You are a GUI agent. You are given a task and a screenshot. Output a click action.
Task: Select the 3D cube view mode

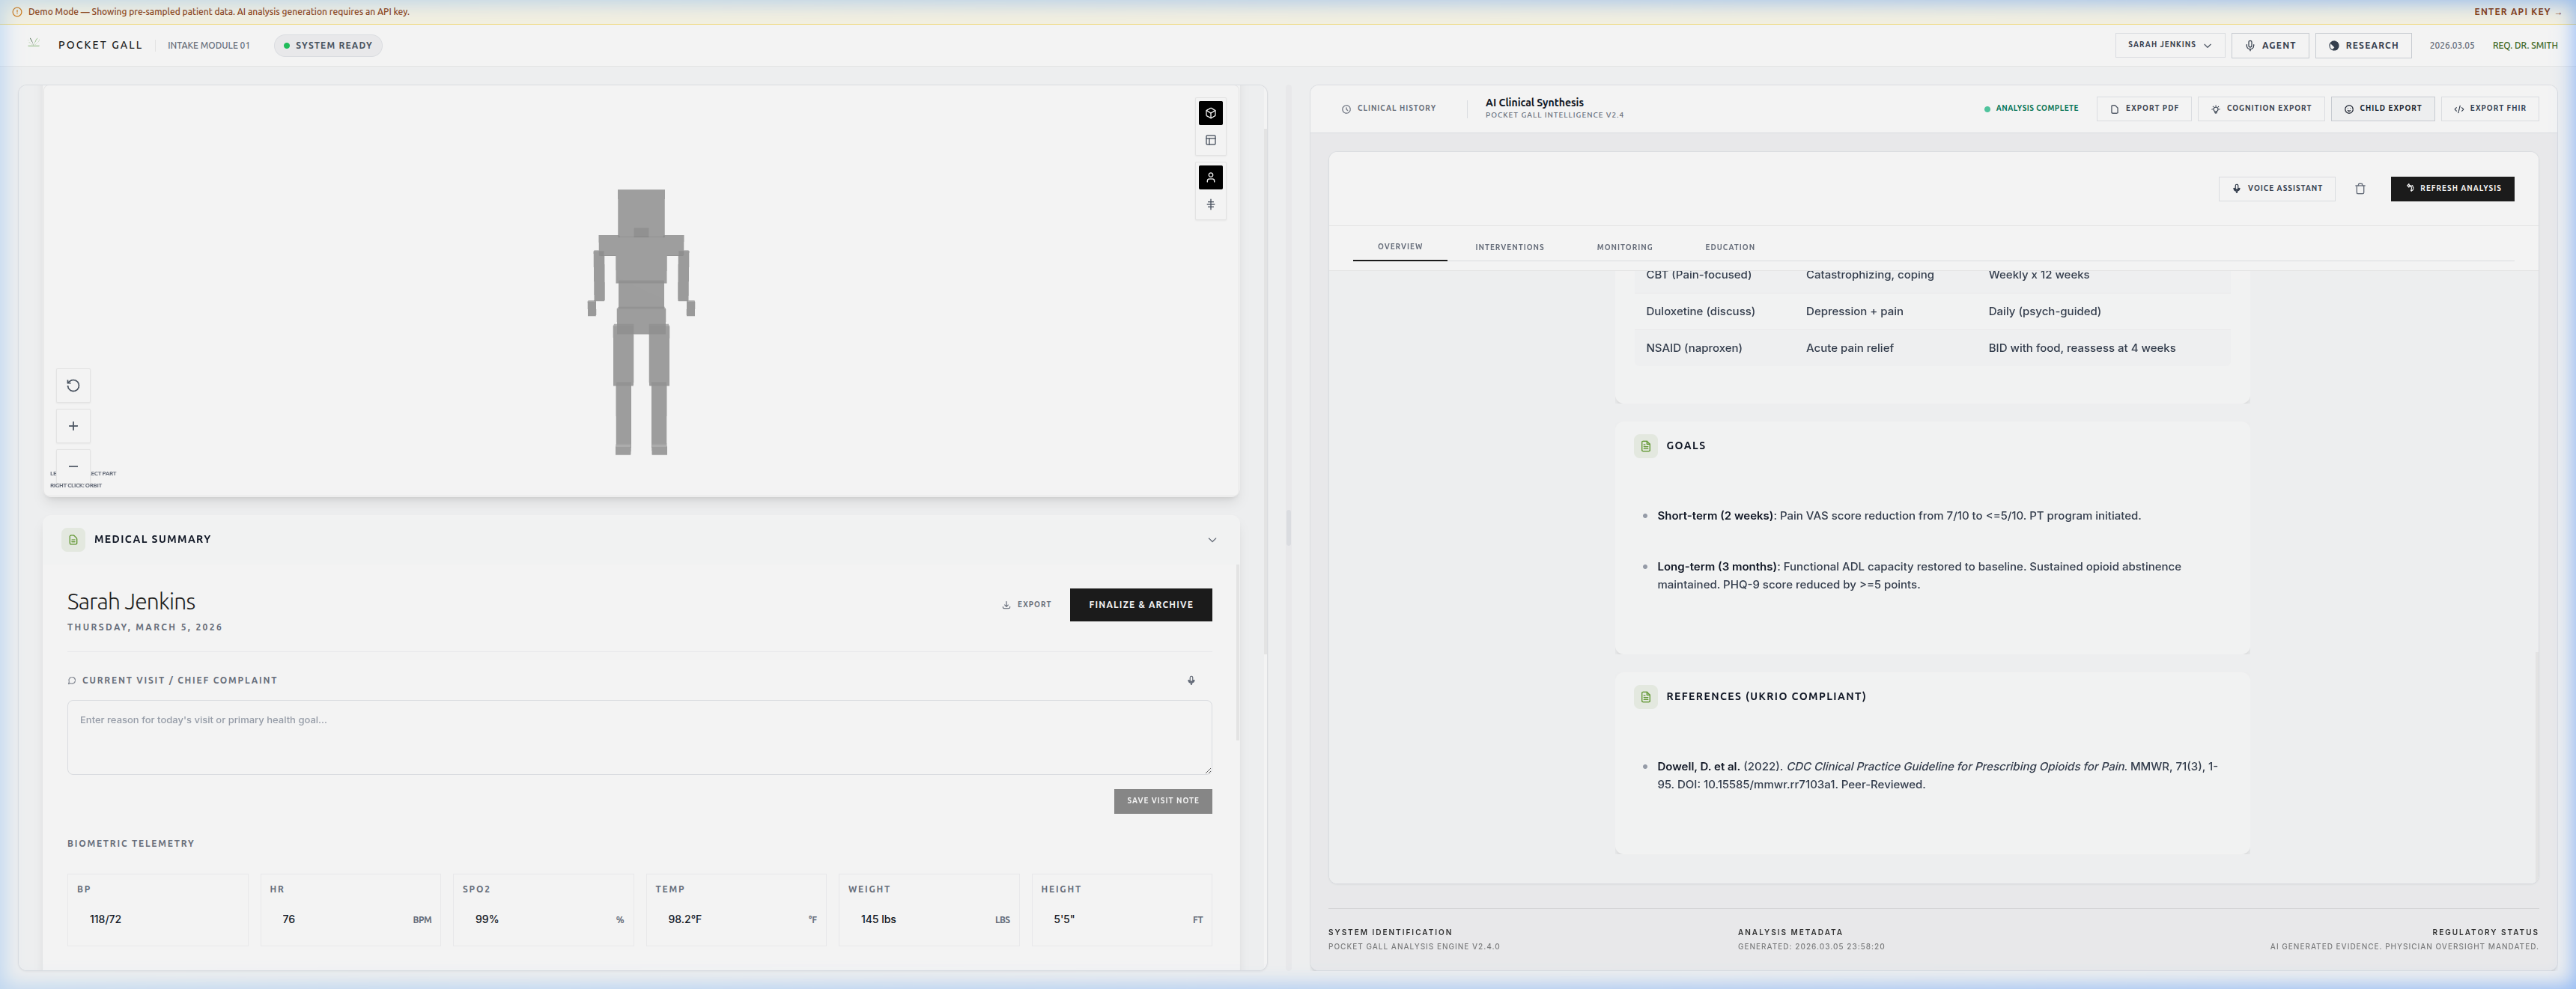pos(1210,113)
